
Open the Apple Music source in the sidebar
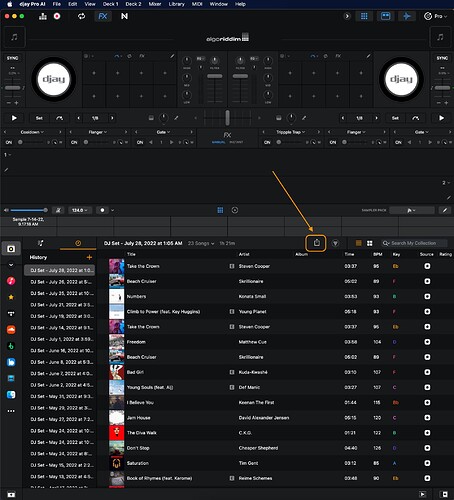coord(11,281)
